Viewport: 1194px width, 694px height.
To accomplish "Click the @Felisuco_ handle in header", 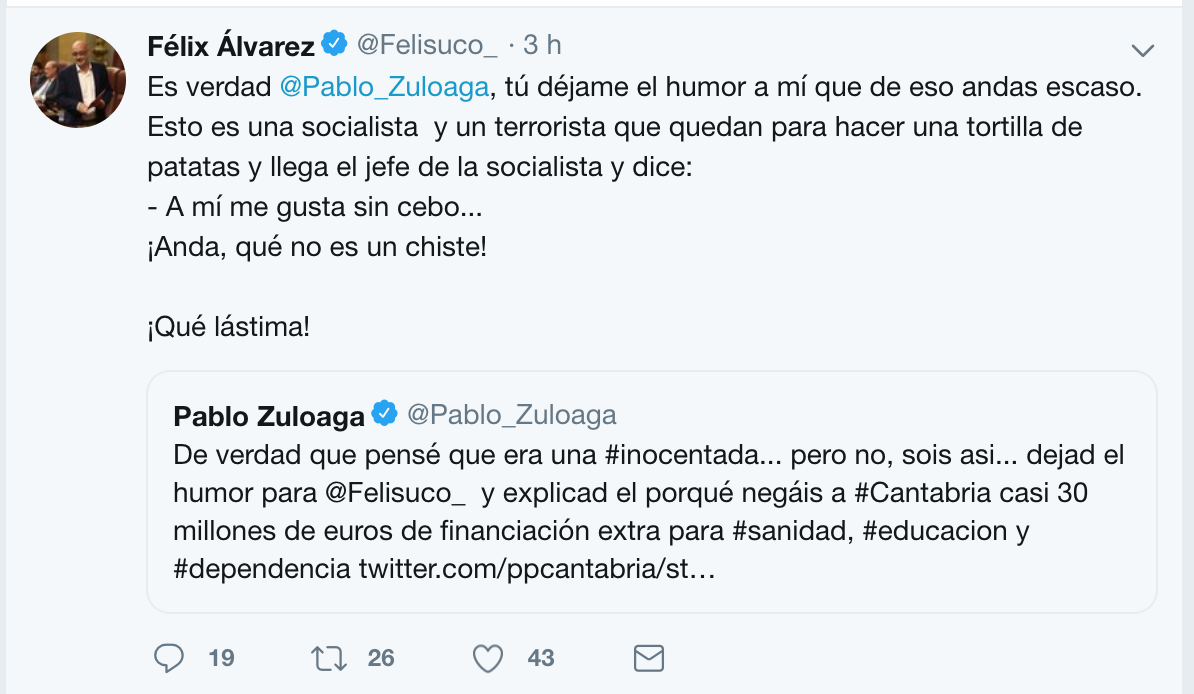I will tap(427, 45).
